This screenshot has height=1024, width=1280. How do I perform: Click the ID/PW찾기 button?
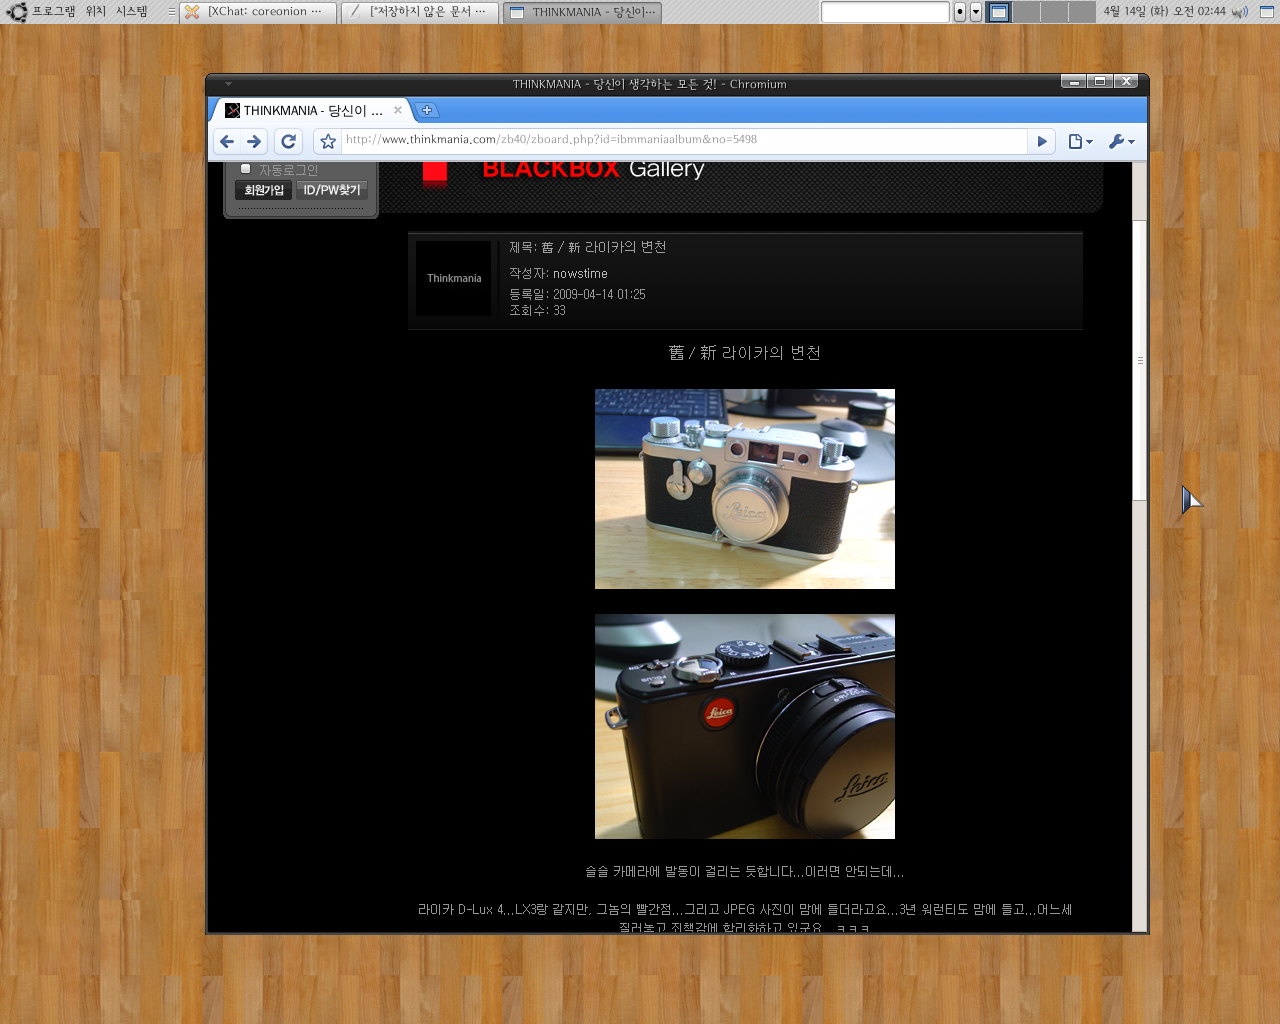pyautogui.click(x=332, y=190)
